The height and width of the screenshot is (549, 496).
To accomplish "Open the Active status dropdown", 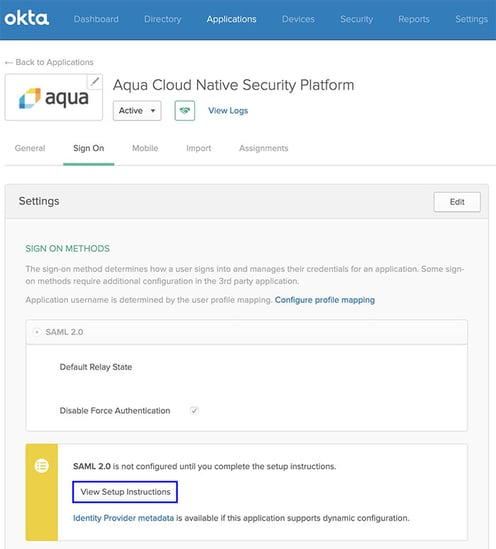I will point(137,111).
